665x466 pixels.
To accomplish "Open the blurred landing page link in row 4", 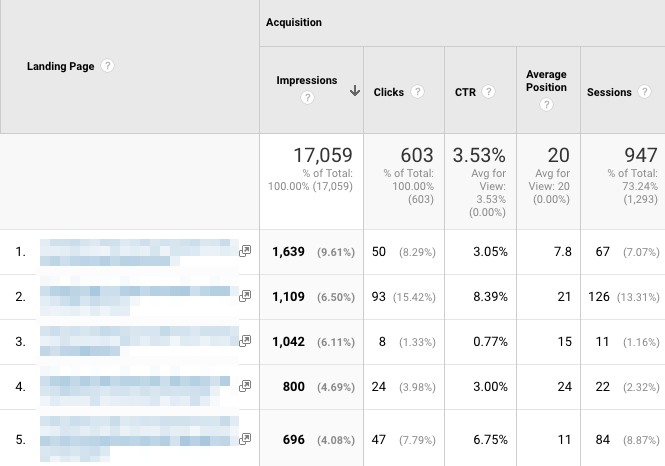I will pyautogui.click(x=135, y=386).
